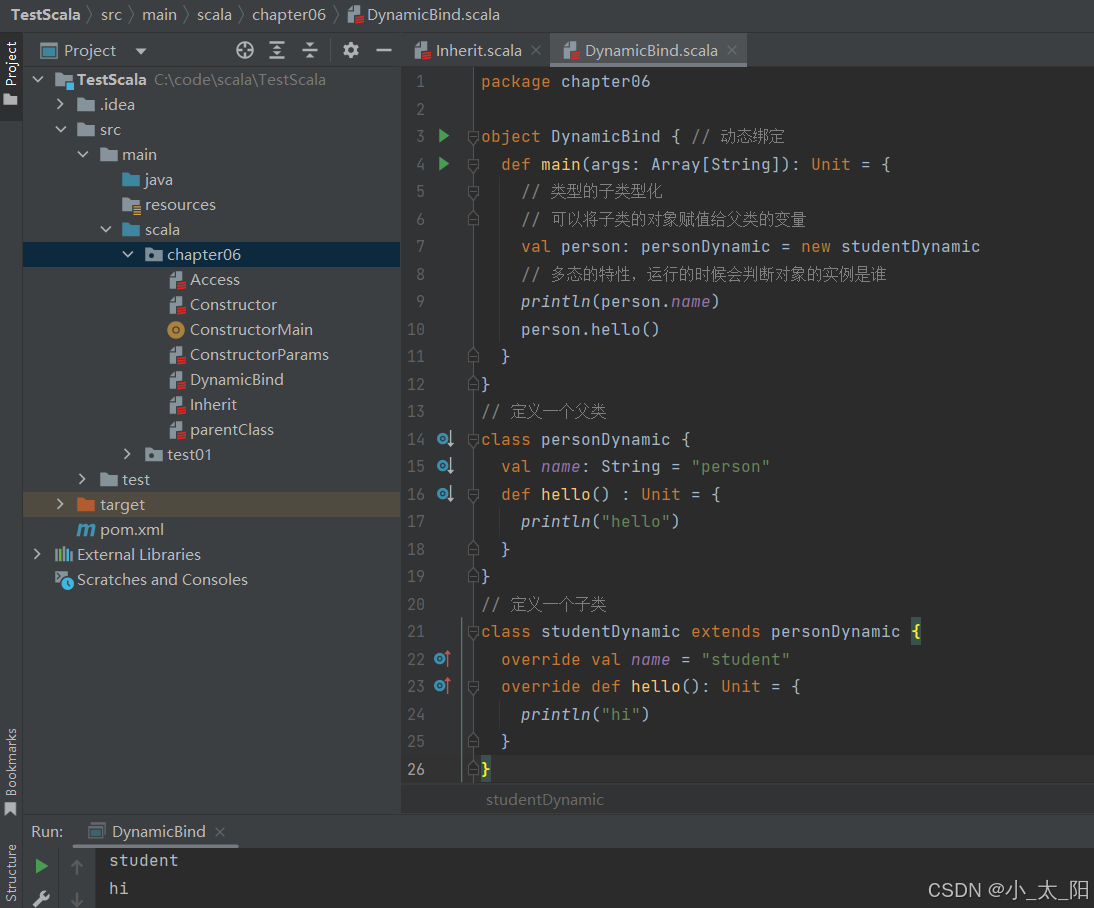Click chapter06 breadcrumb in navigation bar
Image resolution: width=1094 pixels, height=908 pixels.
(x=289, y=15)
